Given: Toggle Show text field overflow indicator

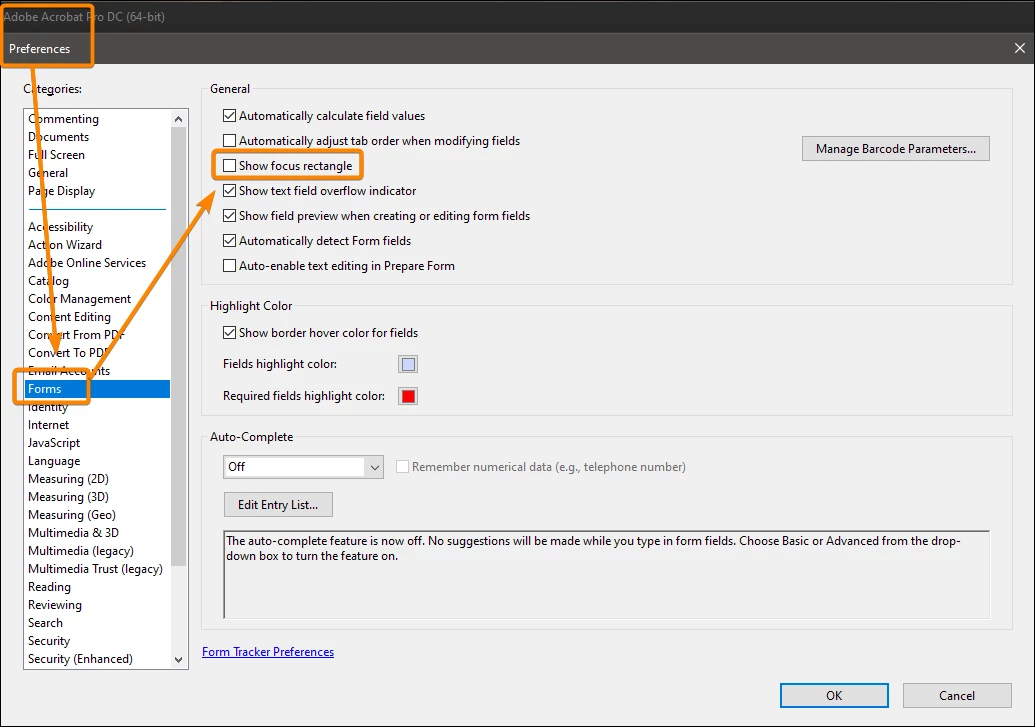Looking at the screenshot, I should (229, 191).
